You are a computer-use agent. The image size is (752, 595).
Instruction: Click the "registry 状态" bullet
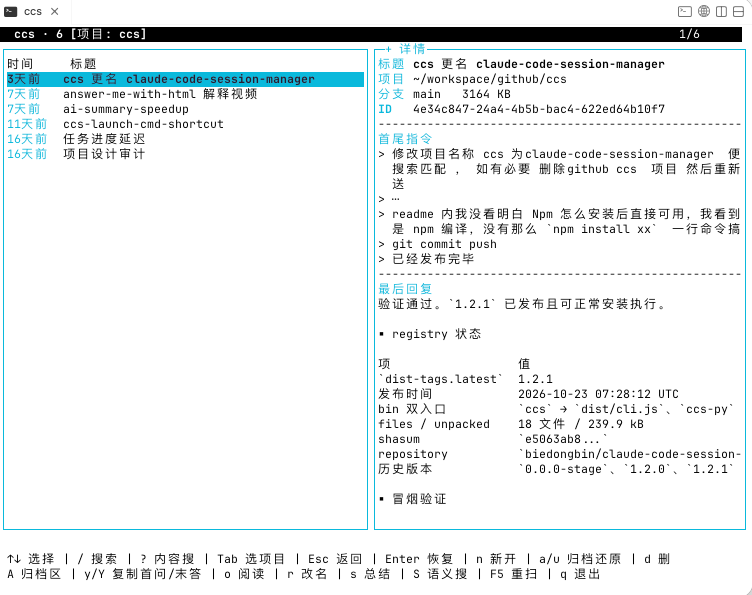tap(436, 334)
